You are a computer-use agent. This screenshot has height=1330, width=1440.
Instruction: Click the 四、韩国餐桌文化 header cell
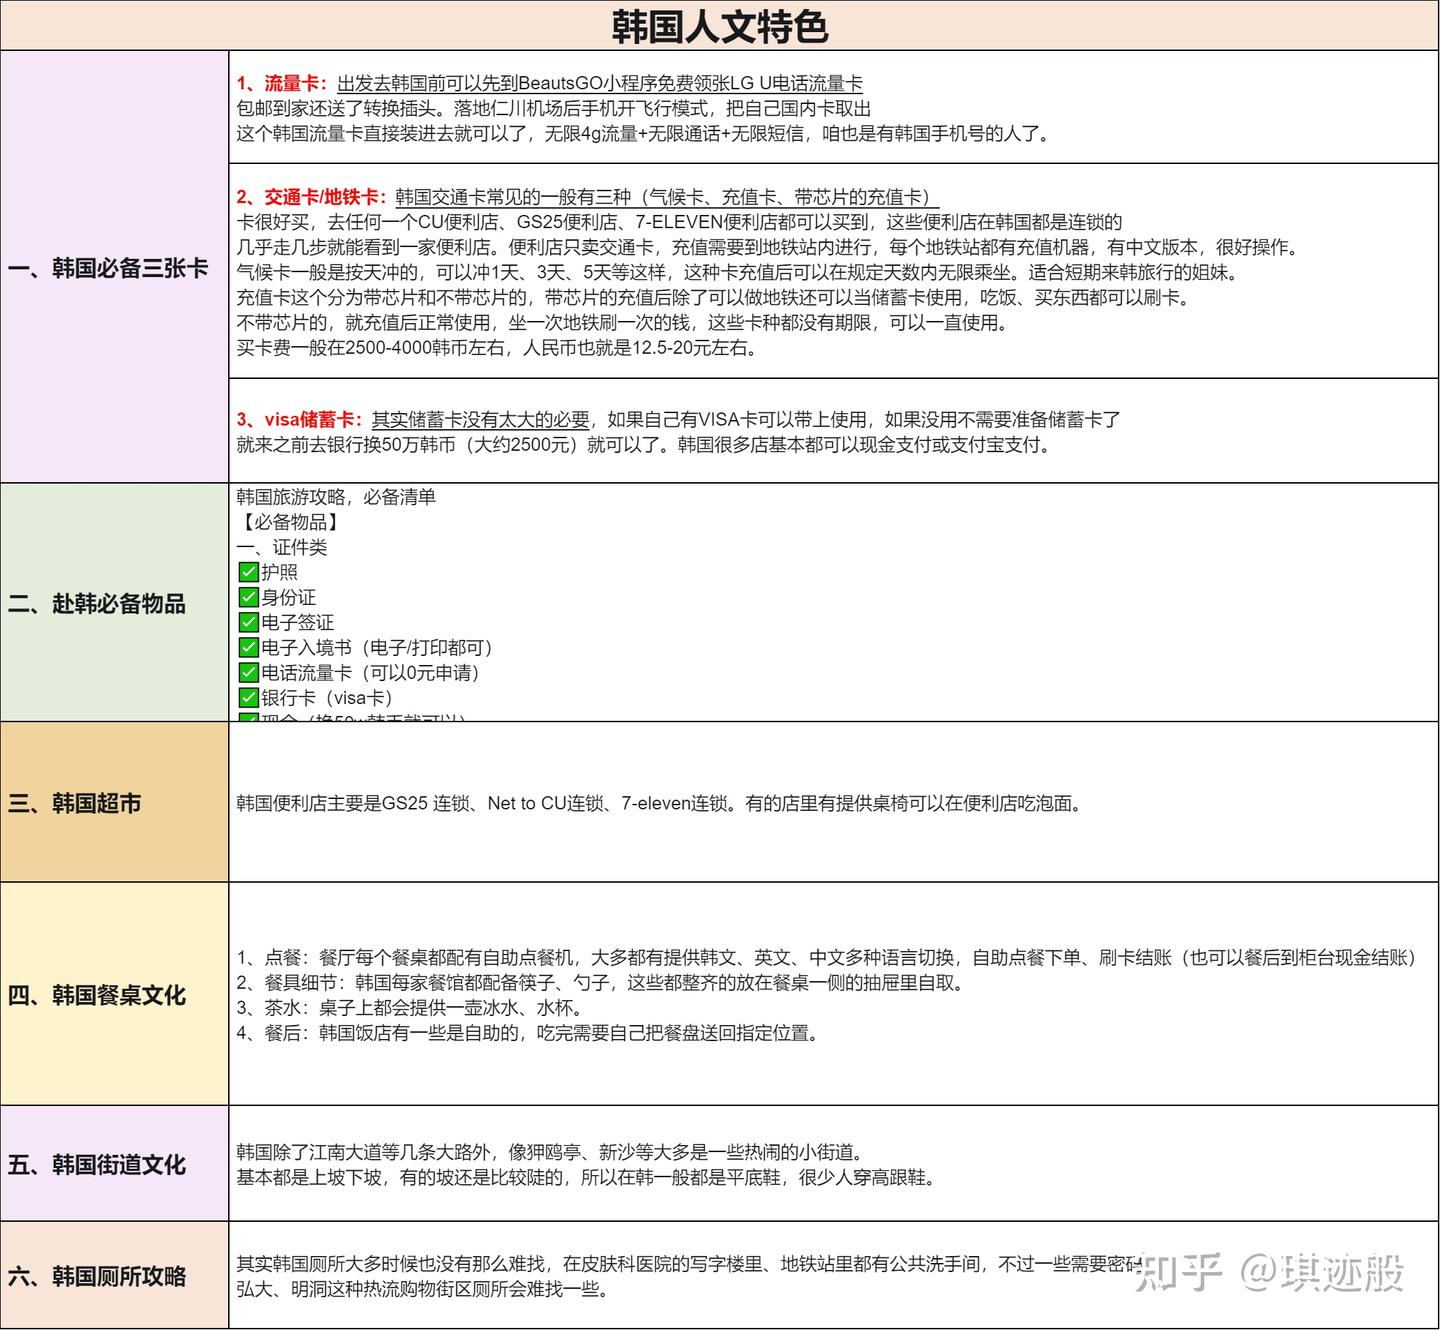point(115,994)
